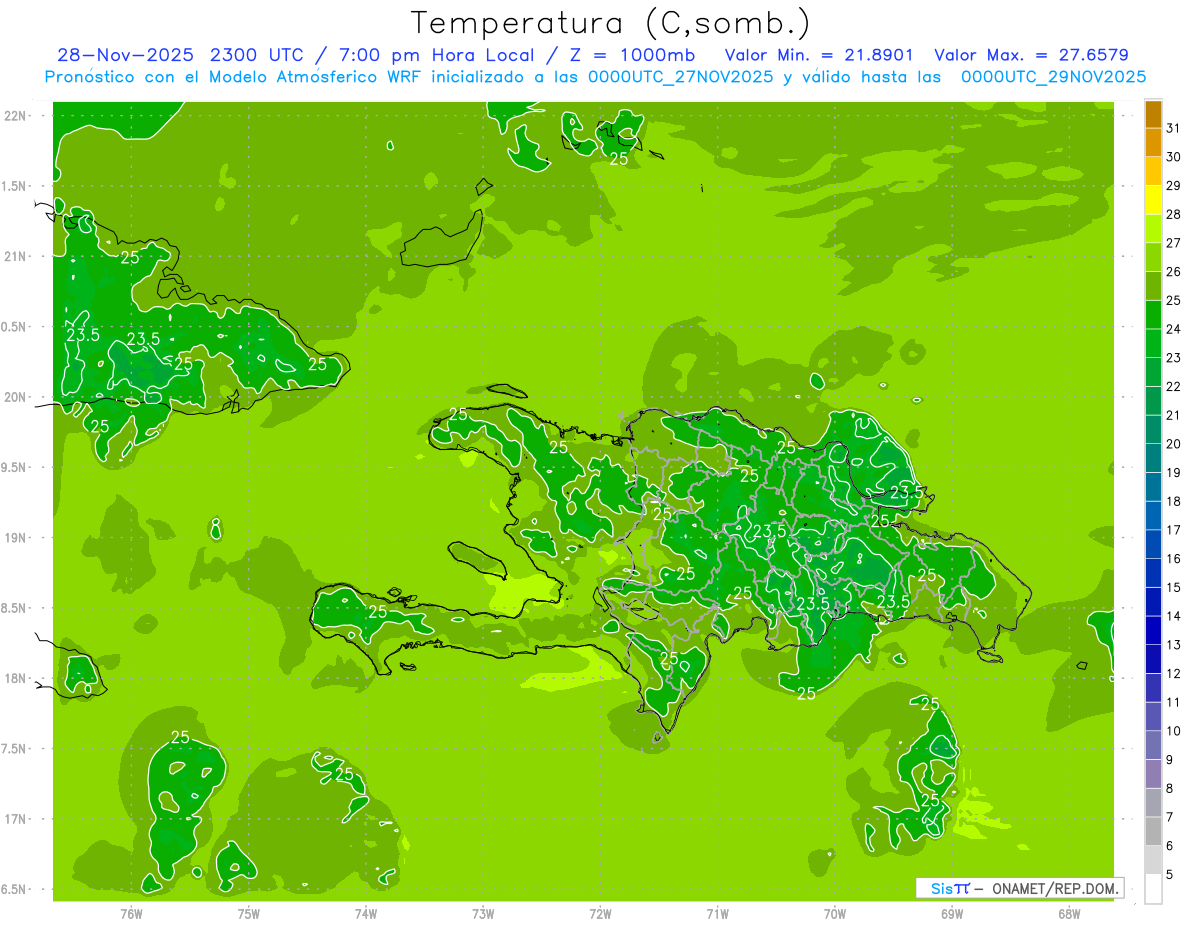Pick the gray swatch between 6 and 7
Image resolution: width=1200 pixels, height=927 pixels.
click(1153, 831)
